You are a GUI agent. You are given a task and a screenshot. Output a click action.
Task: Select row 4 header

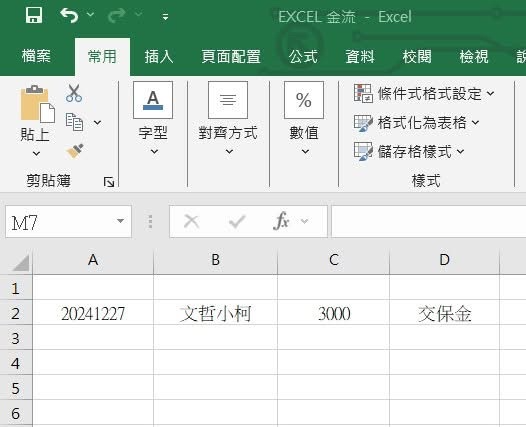(x=16, y=363)
